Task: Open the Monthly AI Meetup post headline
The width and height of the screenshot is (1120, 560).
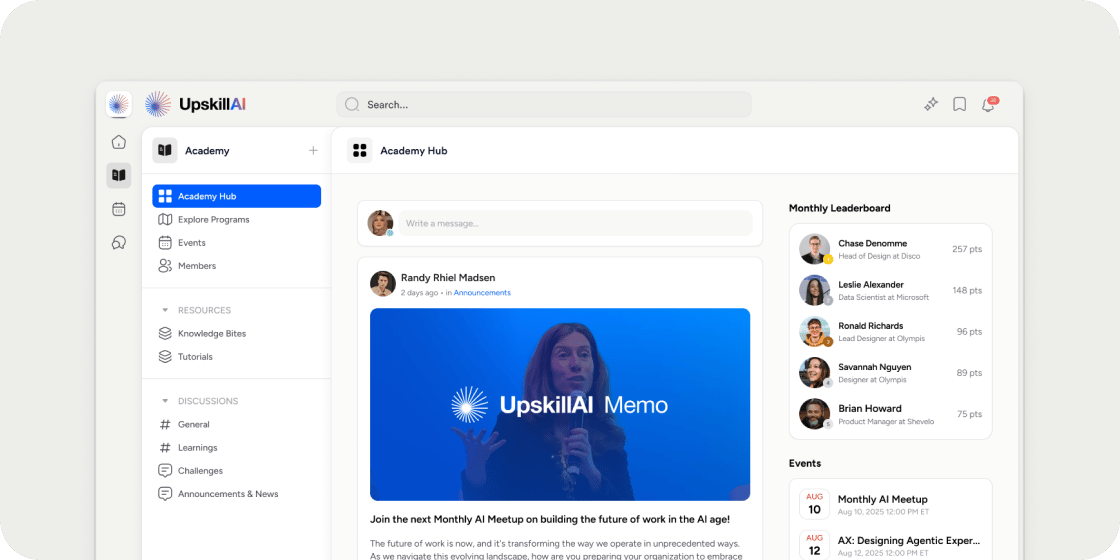Action: [x=550, y=520]
